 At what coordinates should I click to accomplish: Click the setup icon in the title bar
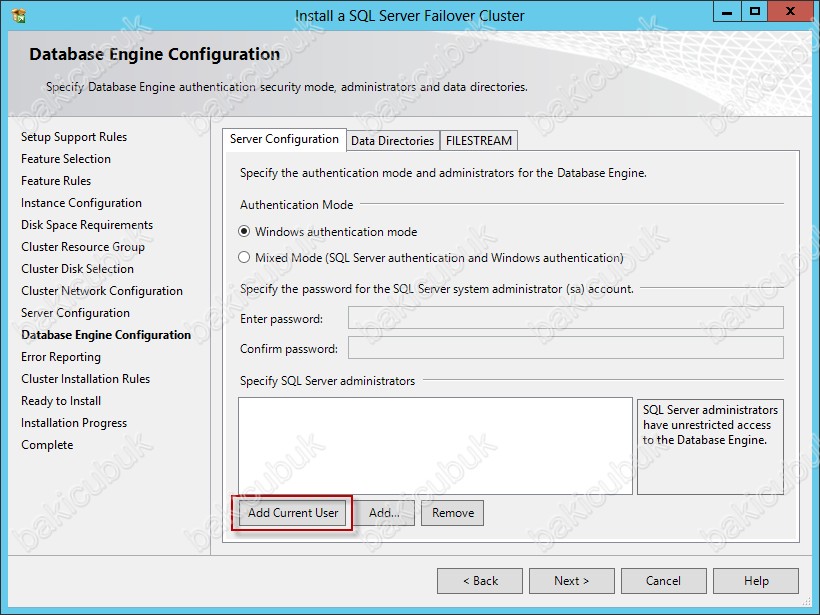[x=19, y=16]
